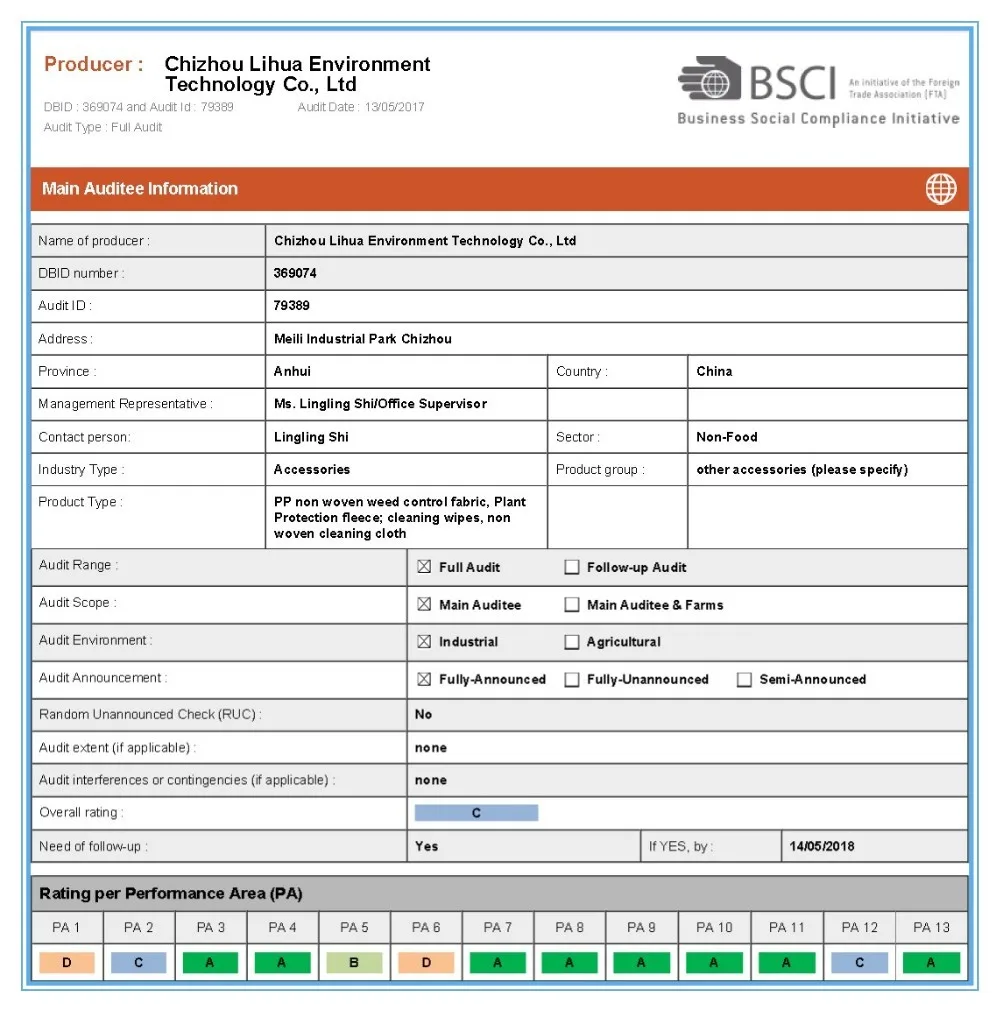Uncheck the Full Audit checkbox
This screenshot has width=1000, height=1012.
[x=424, y=567]
